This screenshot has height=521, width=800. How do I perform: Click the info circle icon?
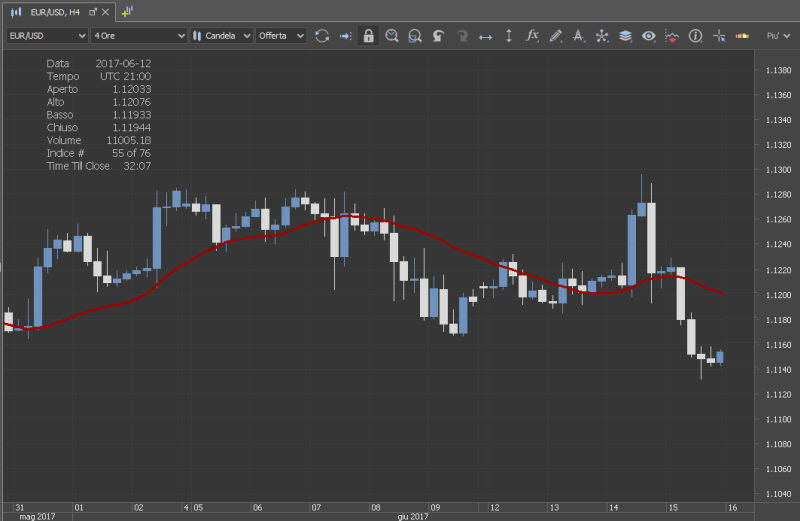695,36
